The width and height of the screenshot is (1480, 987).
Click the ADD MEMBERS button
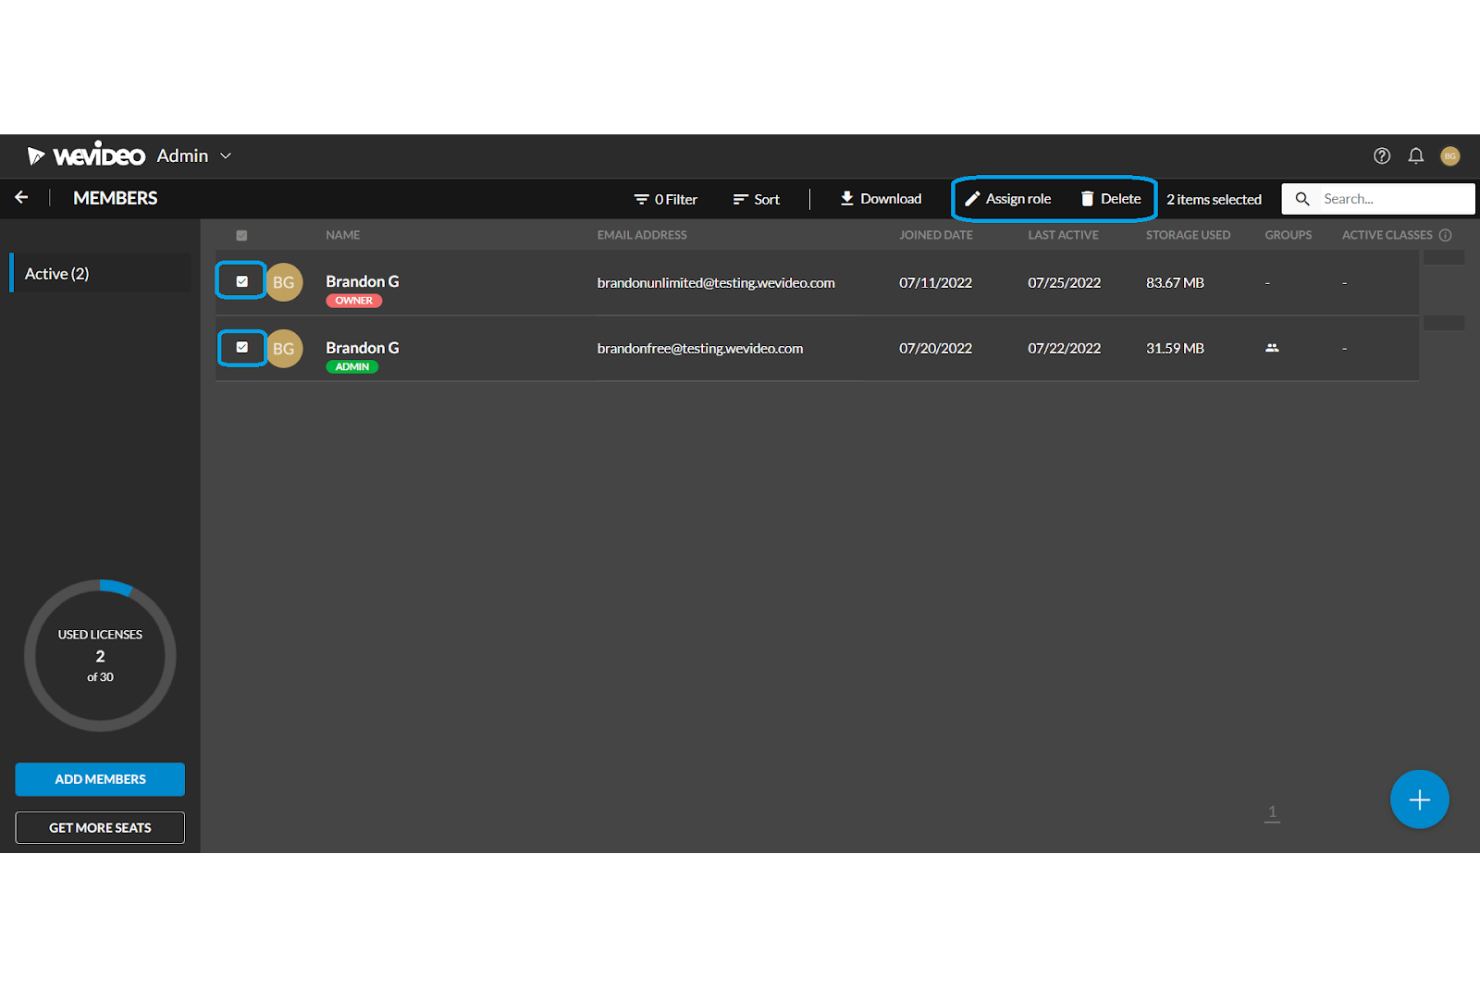tap(100, 779)
